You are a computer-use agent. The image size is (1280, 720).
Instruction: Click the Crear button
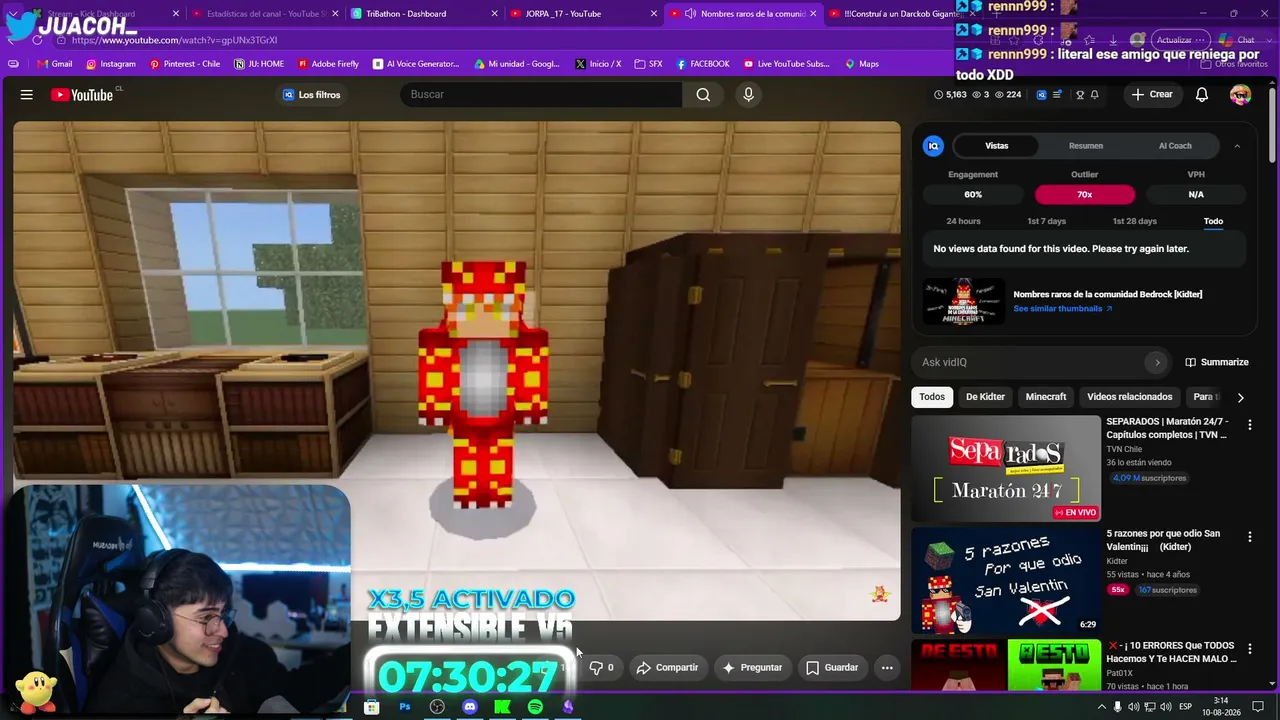[1151, 95]
